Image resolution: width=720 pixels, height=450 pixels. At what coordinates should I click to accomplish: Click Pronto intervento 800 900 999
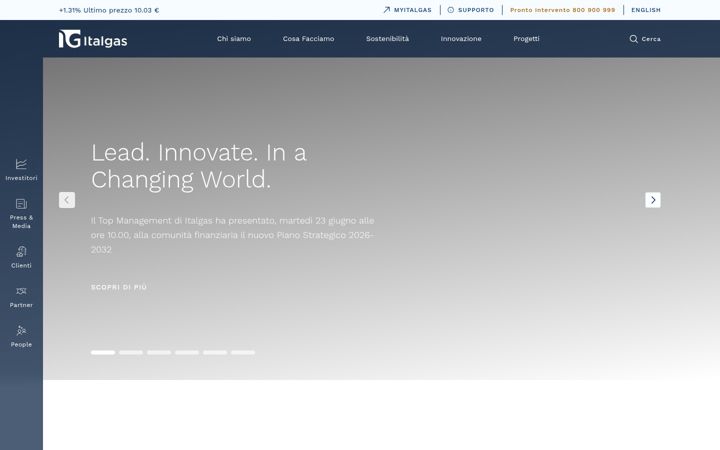point(562,10)
